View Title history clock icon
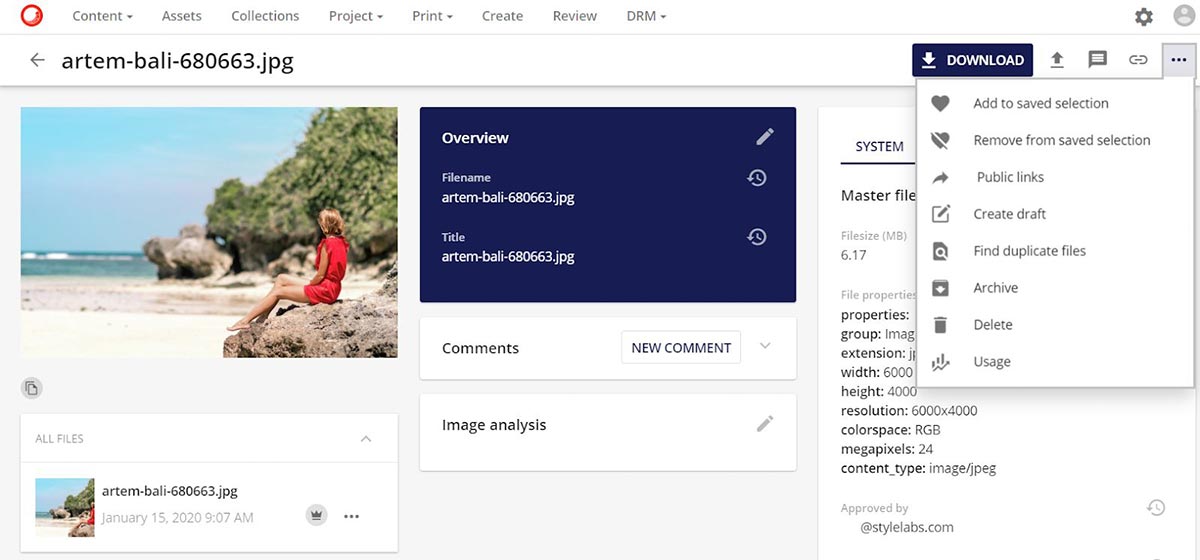The image size is (1200, 560). (x=757, y=237)
